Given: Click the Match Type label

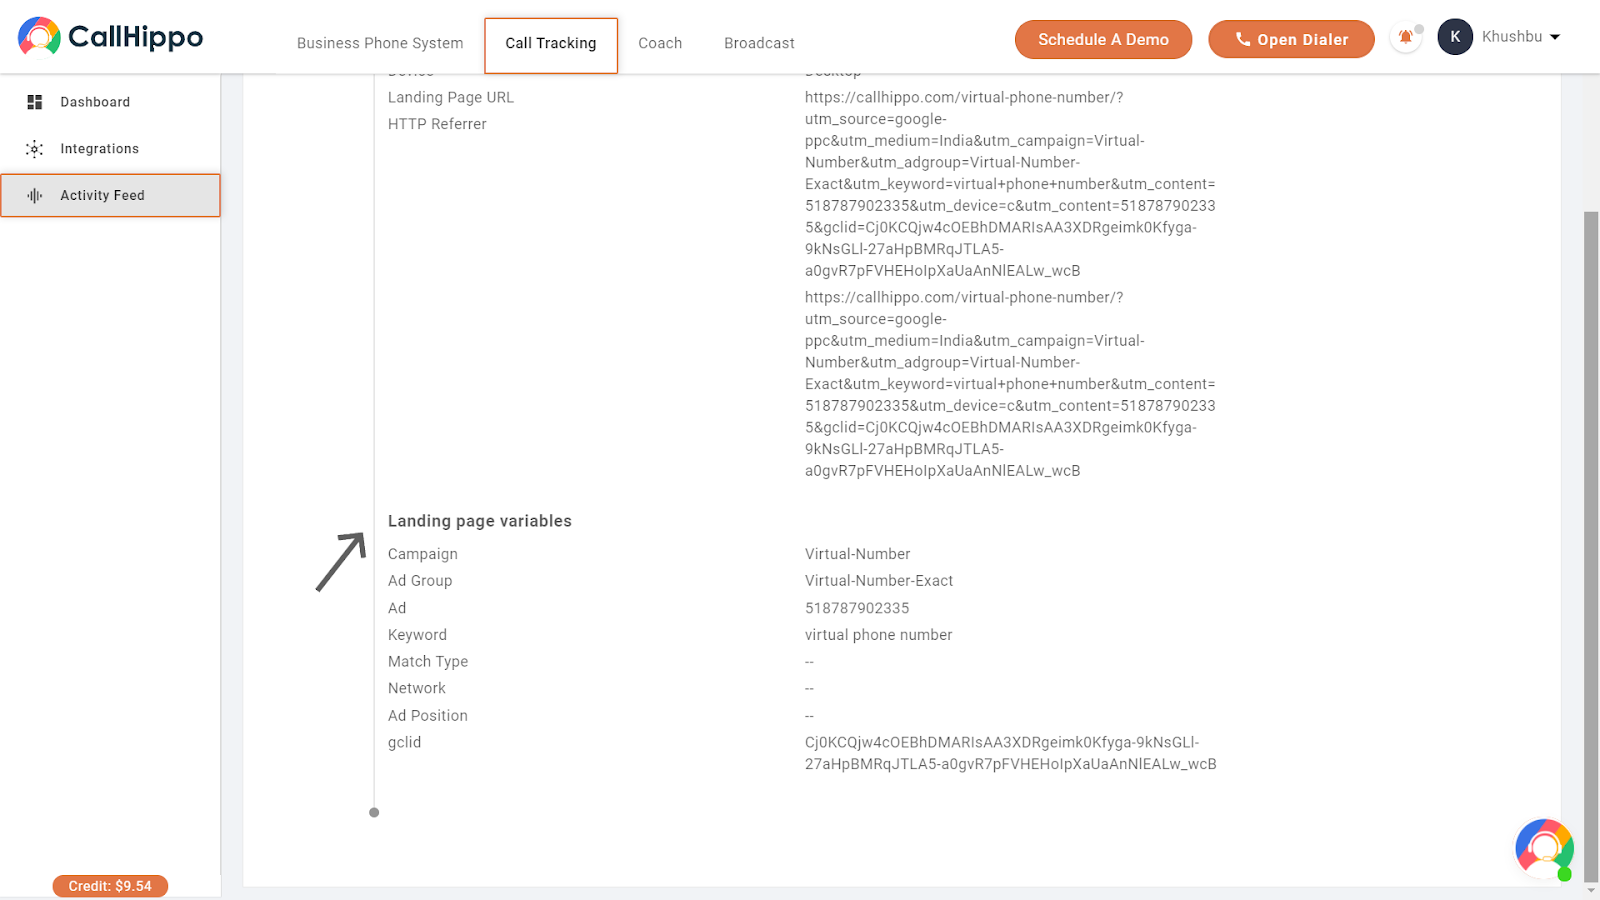Looking at the screenshot, I should point(428,662).
